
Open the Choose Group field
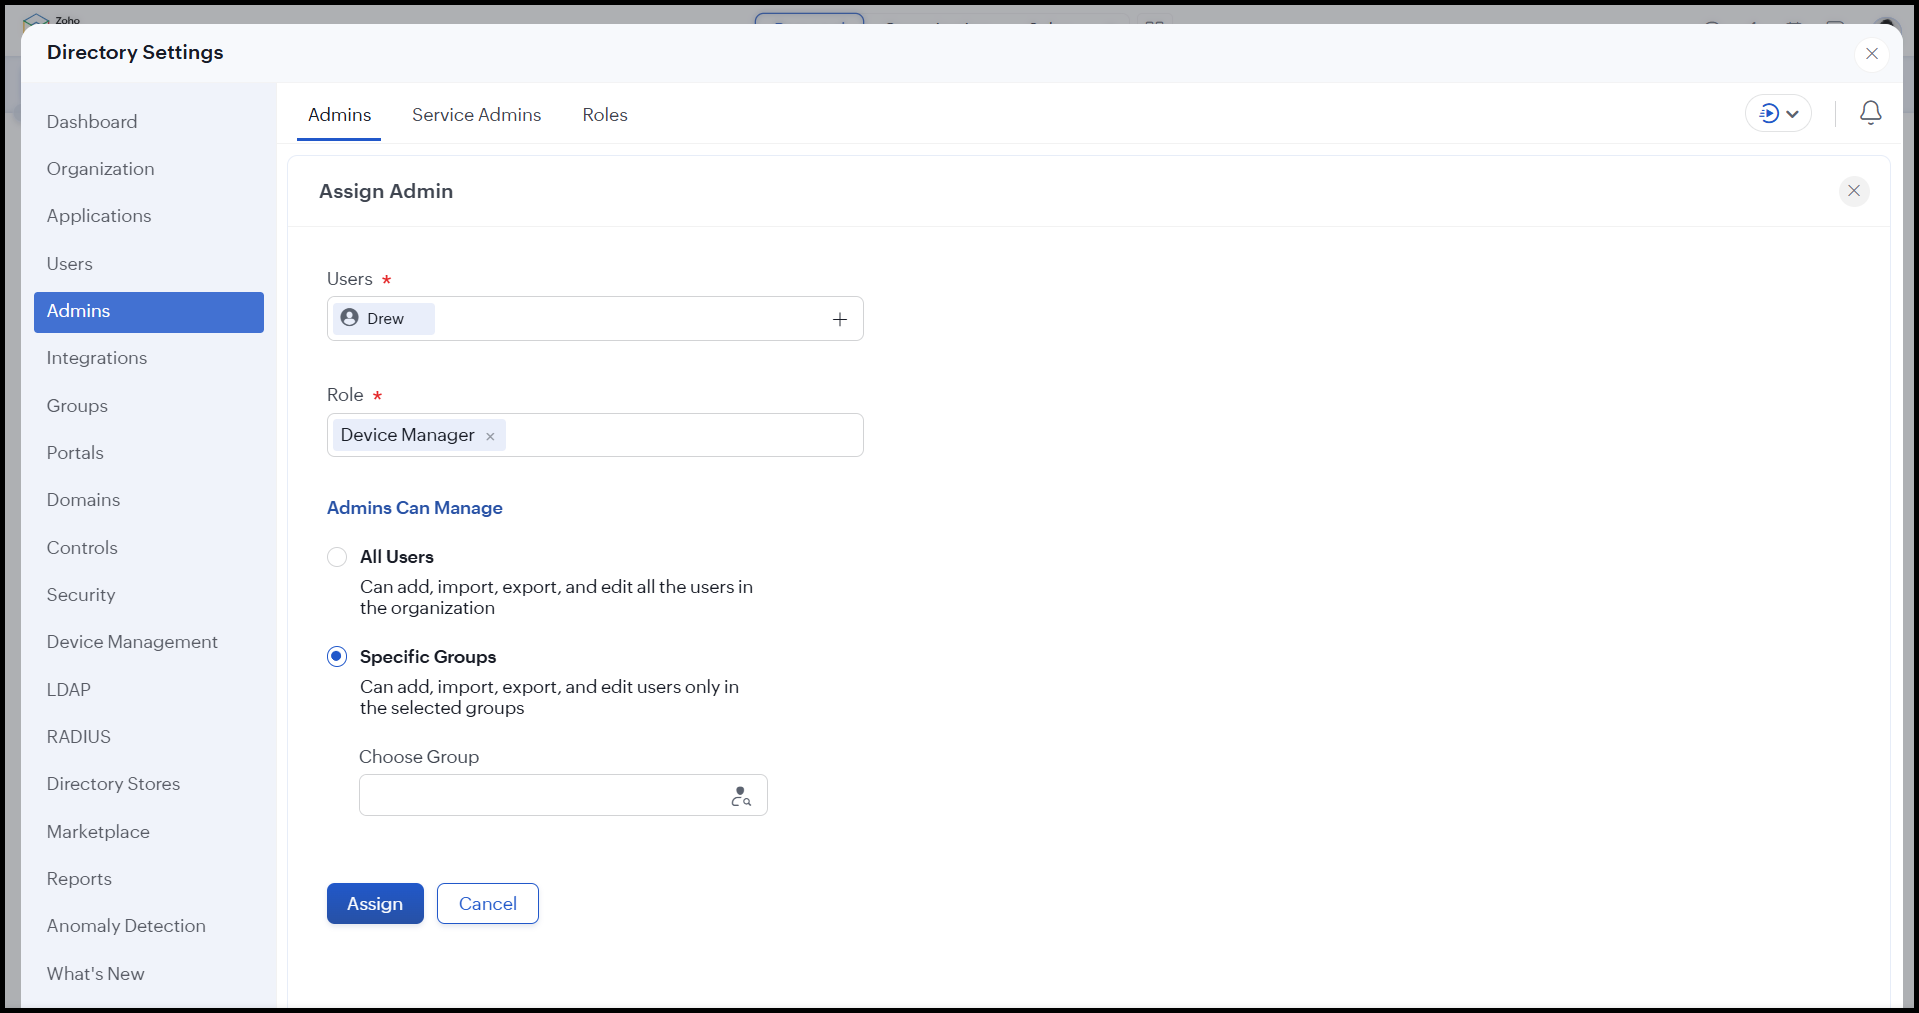(x=540, y=796)
